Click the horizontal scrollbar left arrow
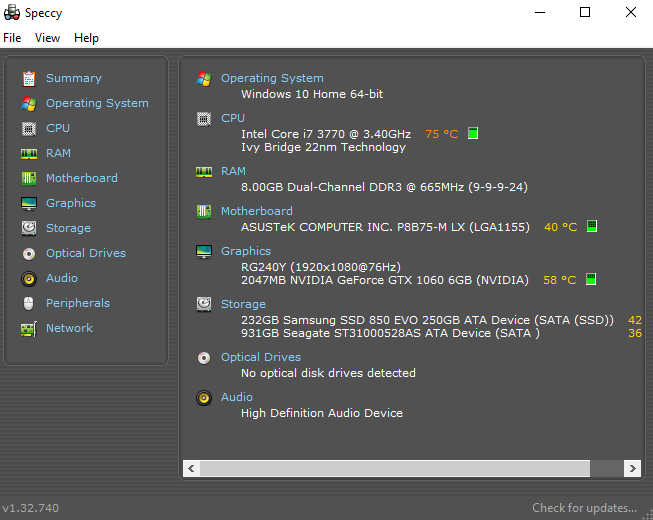Screen dimensions: 653x520 [191, 468]
